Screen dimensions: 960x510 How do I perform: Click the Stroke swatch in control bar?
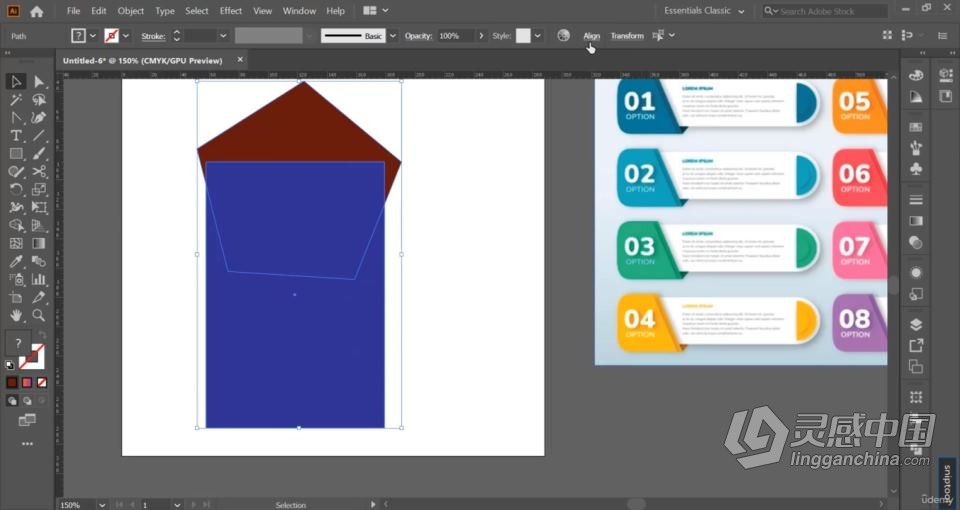111,36
